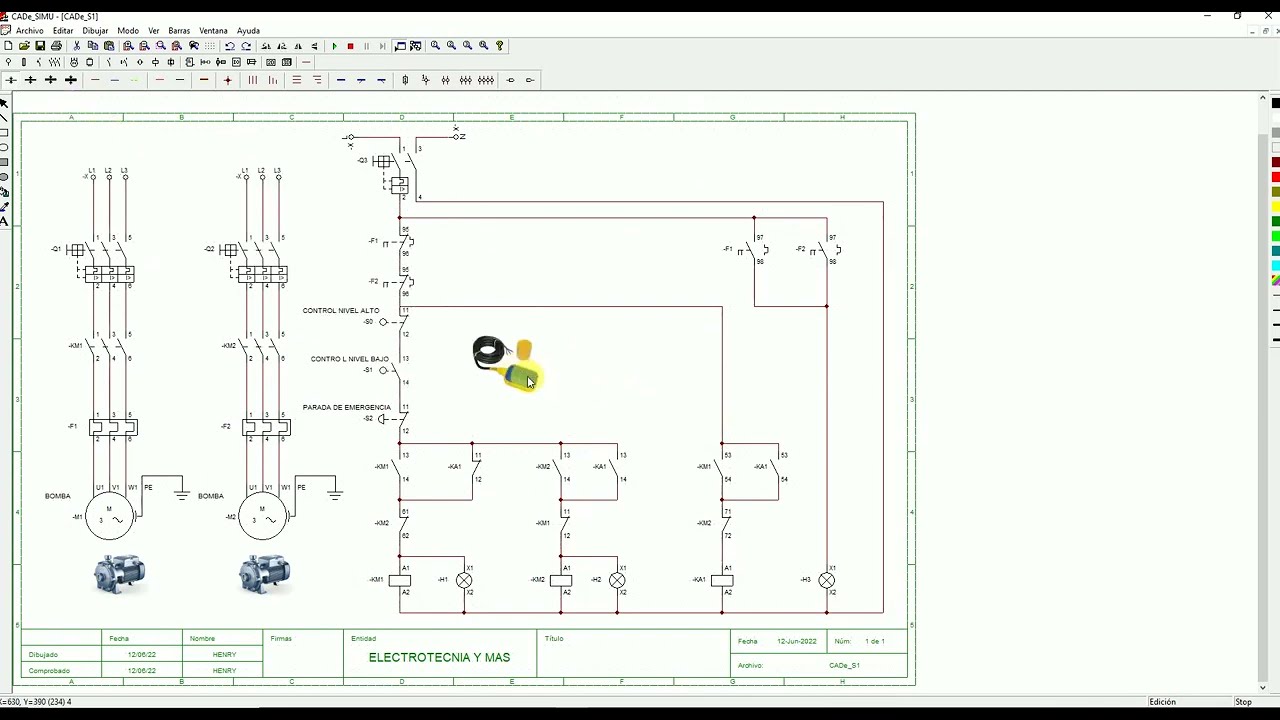Screen dimensions: 1280x720
Task: Open help with the yellow question mark icon
Action: coord(500,46)
